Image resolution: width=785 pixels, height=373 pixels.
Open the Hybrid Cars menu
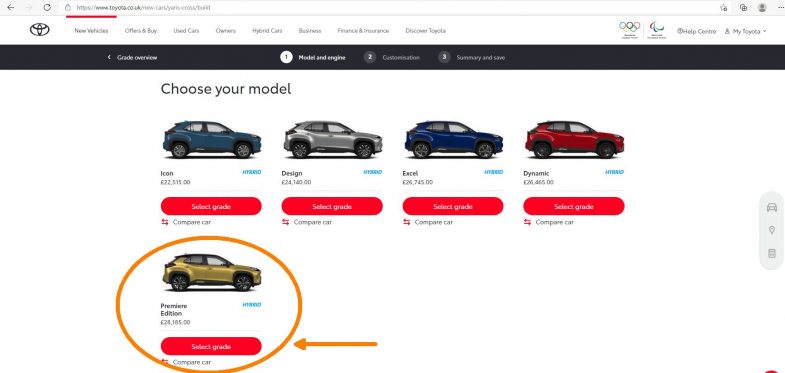[267, 31]
